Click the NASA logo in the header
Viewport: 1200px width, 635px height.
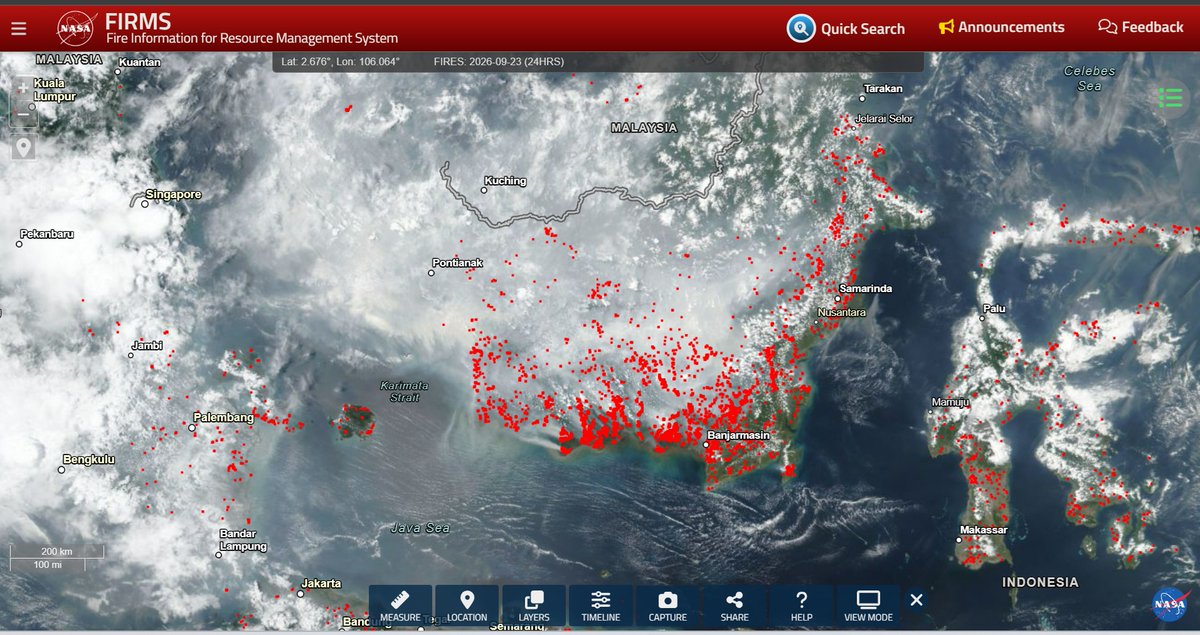pos(76,28)
